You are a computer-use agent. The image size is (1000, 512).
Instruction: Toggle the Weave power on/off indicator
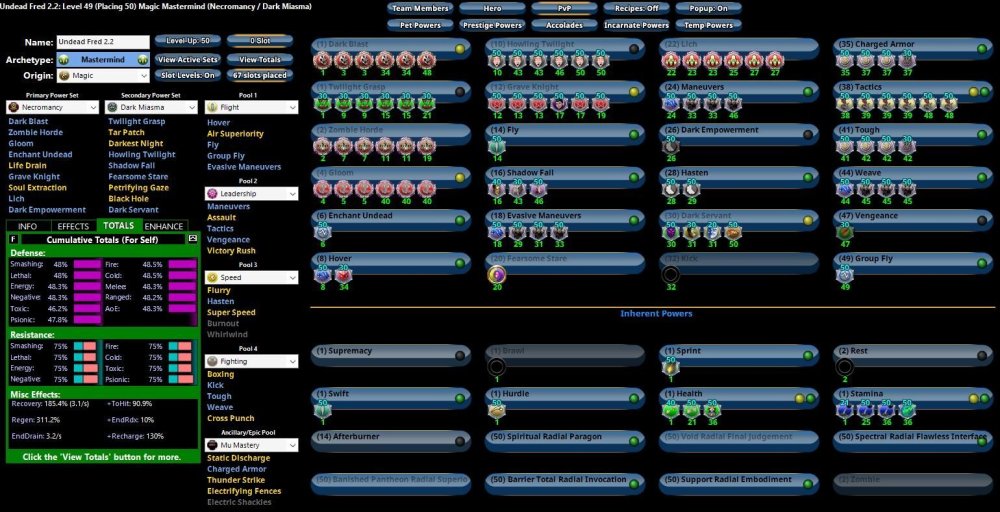982,175
